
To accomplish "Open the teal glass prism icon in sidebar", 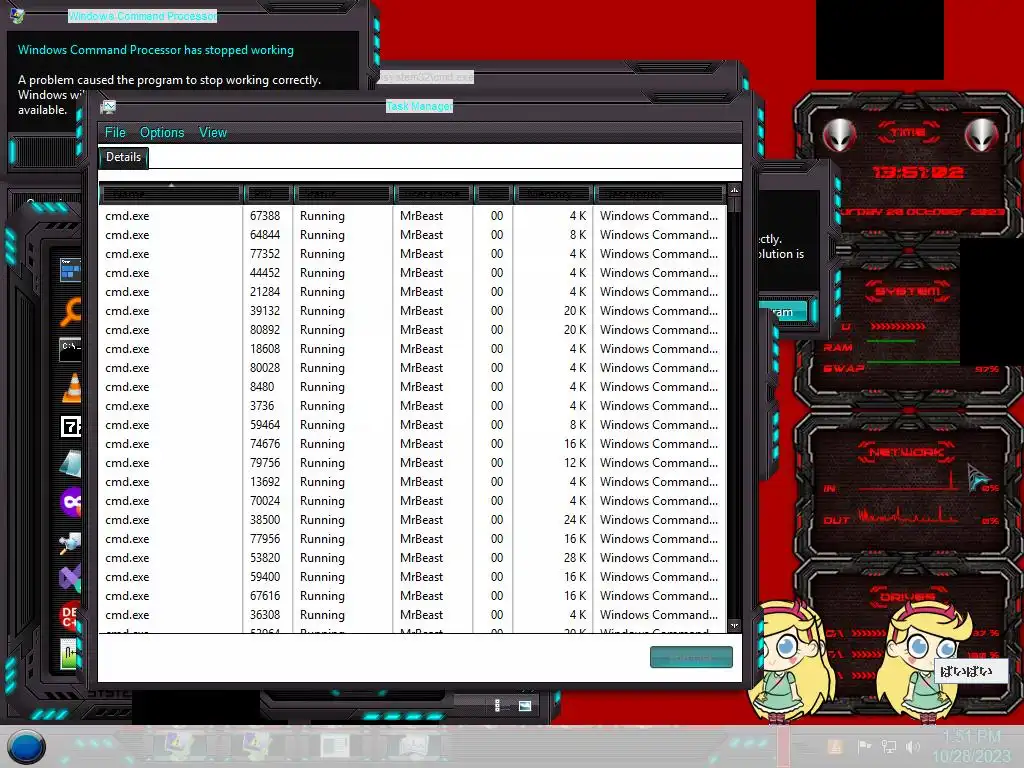I will [71, 464].
